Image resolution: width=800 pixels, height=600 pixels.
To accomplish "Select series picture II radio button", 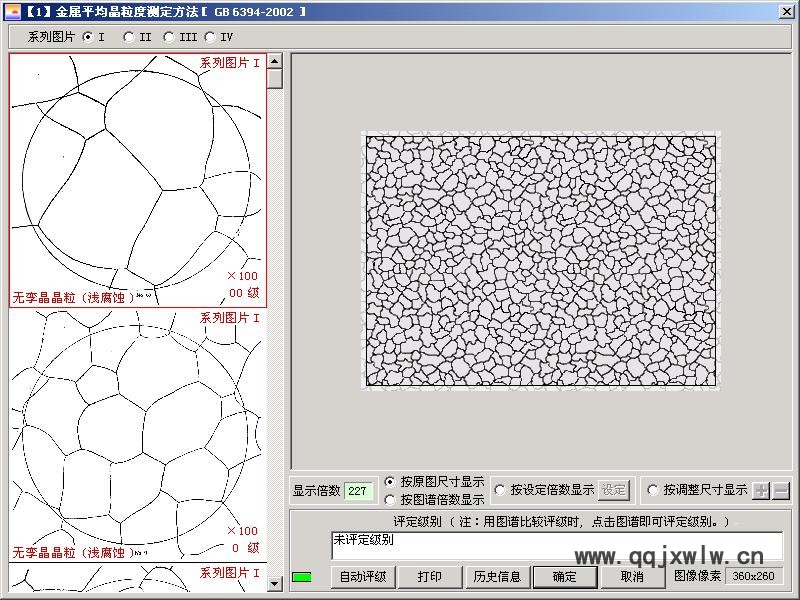I will click(x=129, y=37).
